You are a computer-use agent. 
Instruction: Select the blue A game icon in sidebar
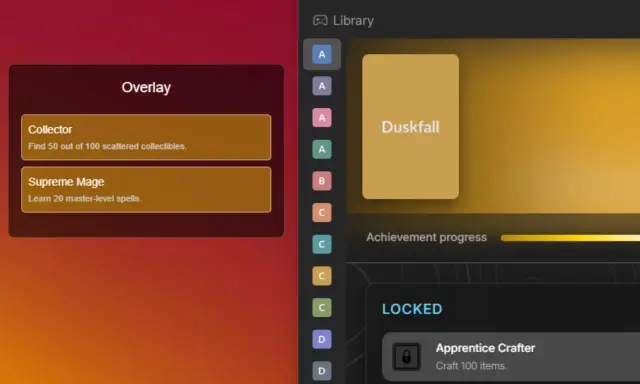322,54
